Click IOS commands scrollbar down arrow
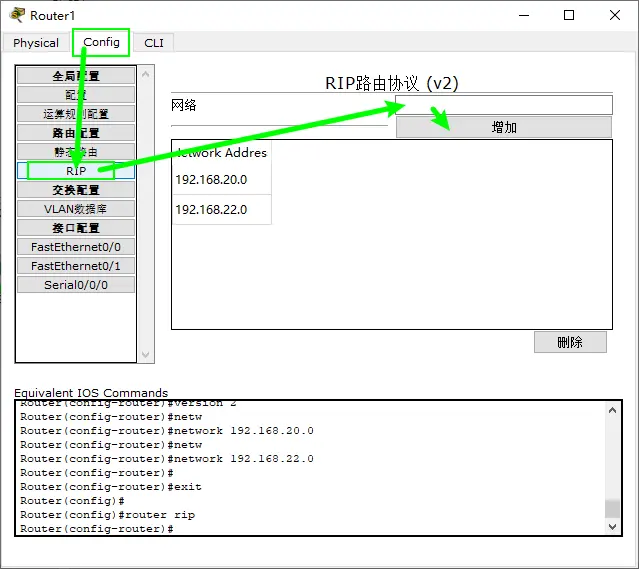 [612, 527]
